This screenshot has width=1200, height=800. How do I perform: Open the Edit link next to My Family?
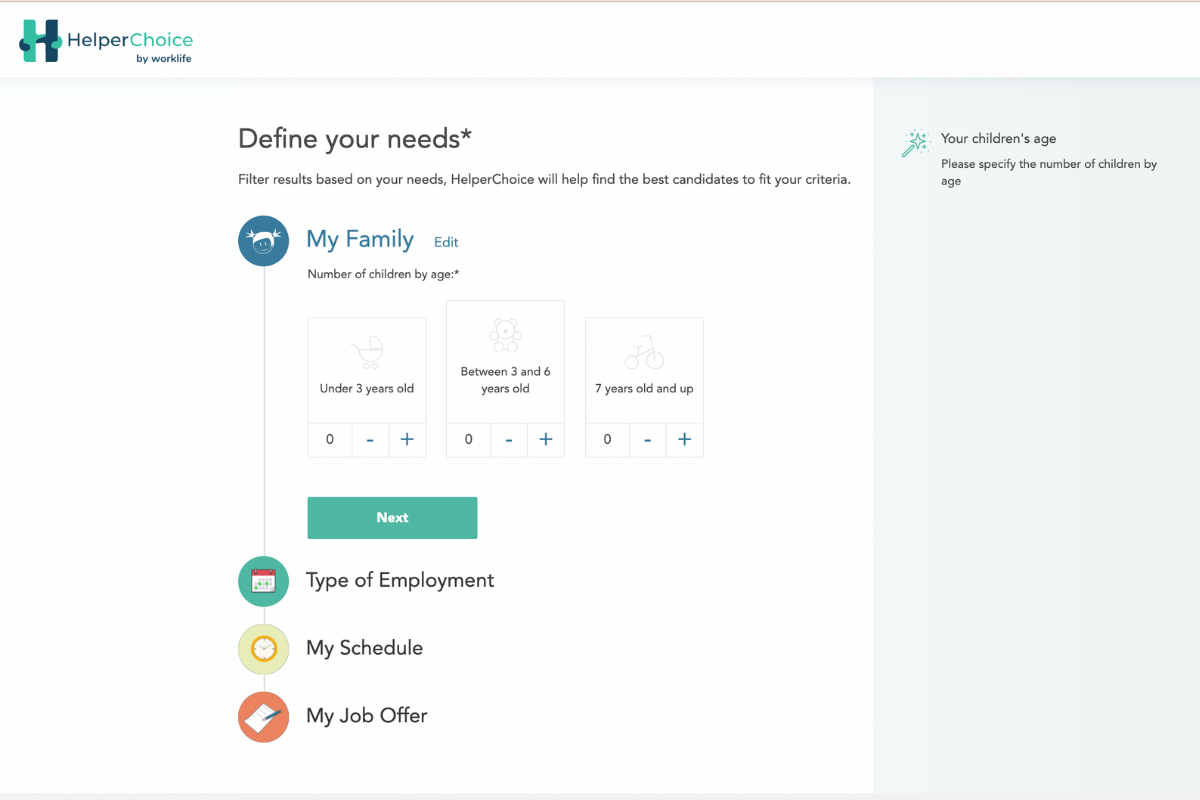coord(446,241)
